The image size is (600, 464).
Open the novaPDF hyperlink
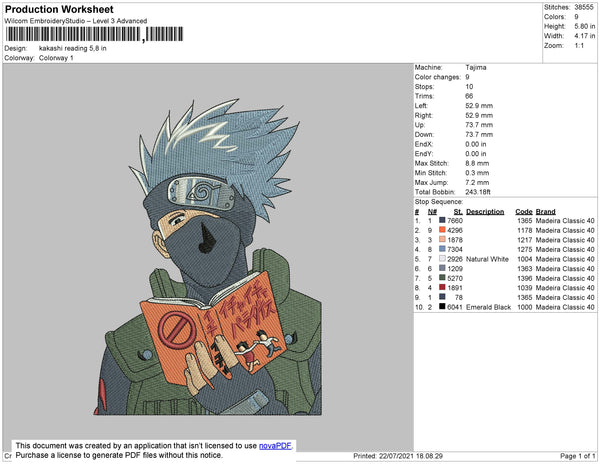point(275,446)
